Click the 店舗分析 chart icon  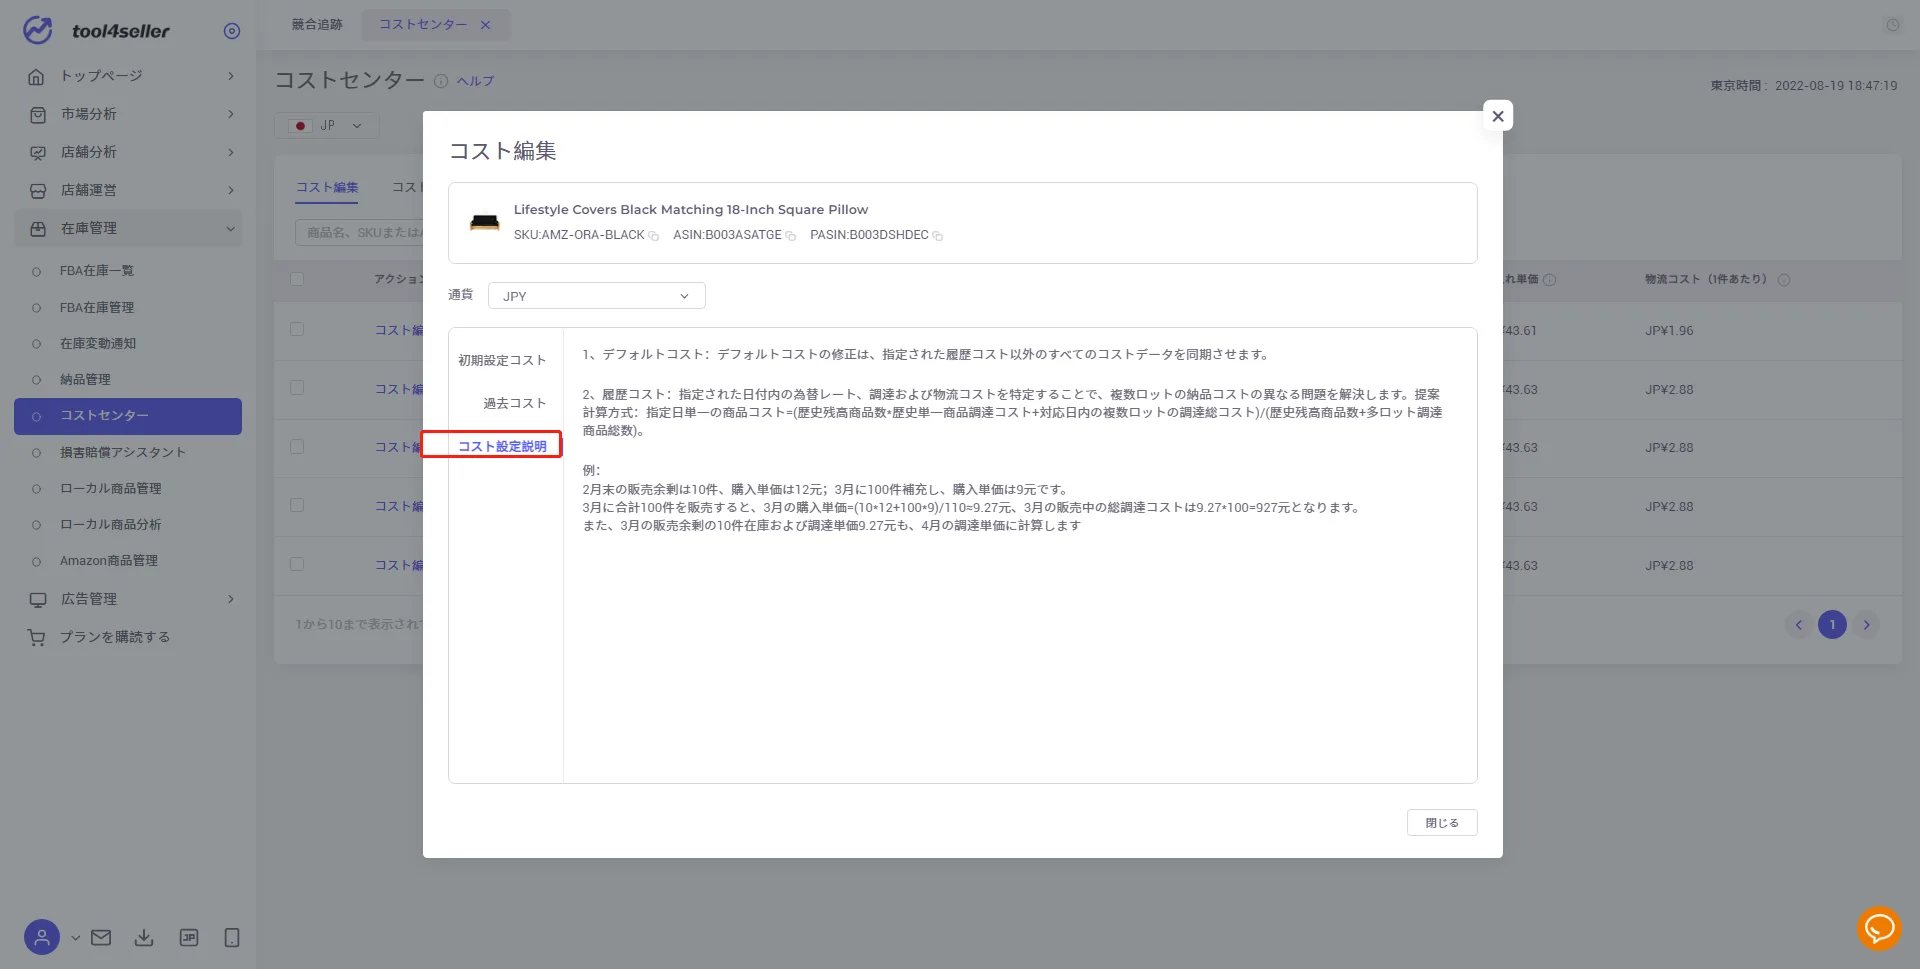pyautogui.click(x=37, y=152)
